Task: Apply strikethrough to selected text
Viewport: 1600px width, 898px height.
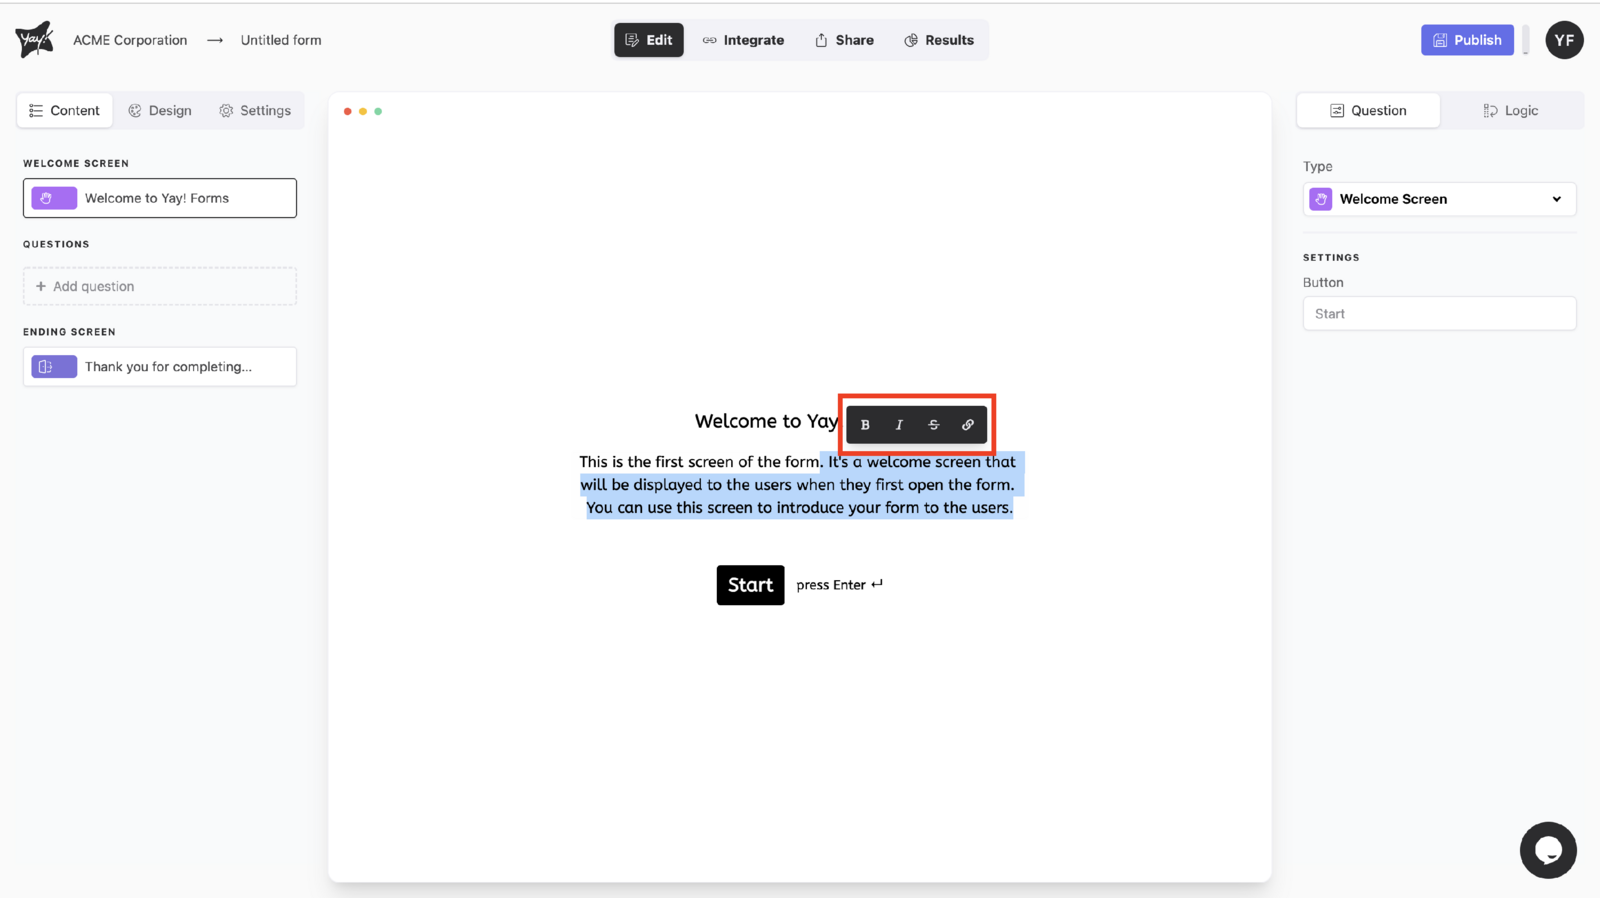Action: pyautogui.click(x=933, y=425)
